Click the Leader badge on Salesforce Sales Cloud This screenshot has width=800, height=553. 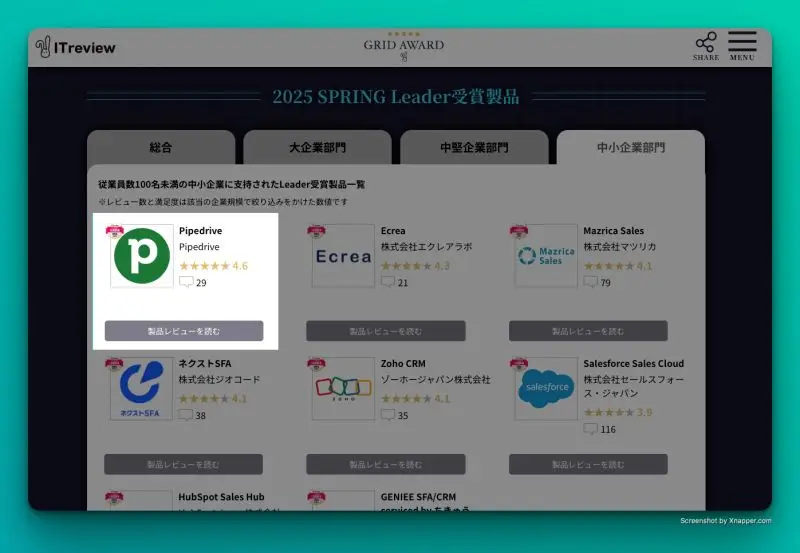(519, 364)
